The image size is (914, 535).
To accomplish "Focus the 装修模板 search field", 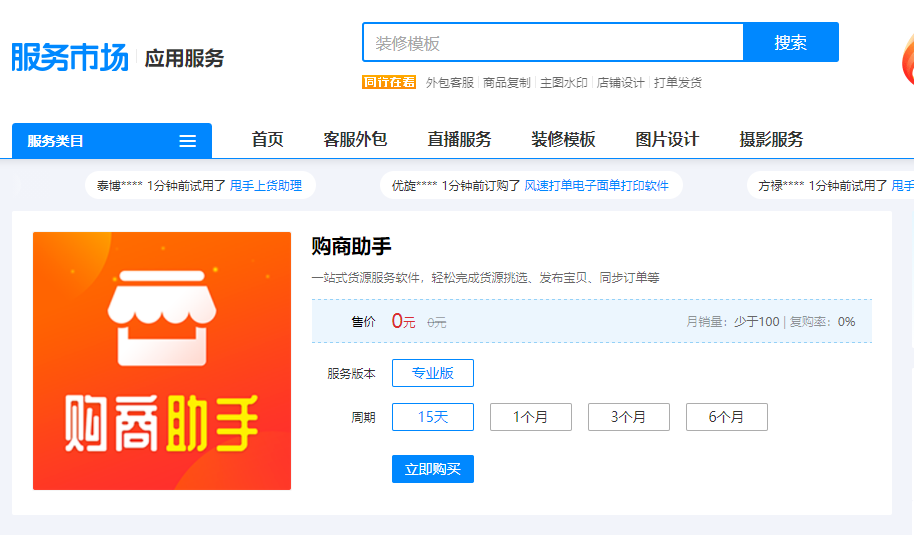I will pos(553,43).
